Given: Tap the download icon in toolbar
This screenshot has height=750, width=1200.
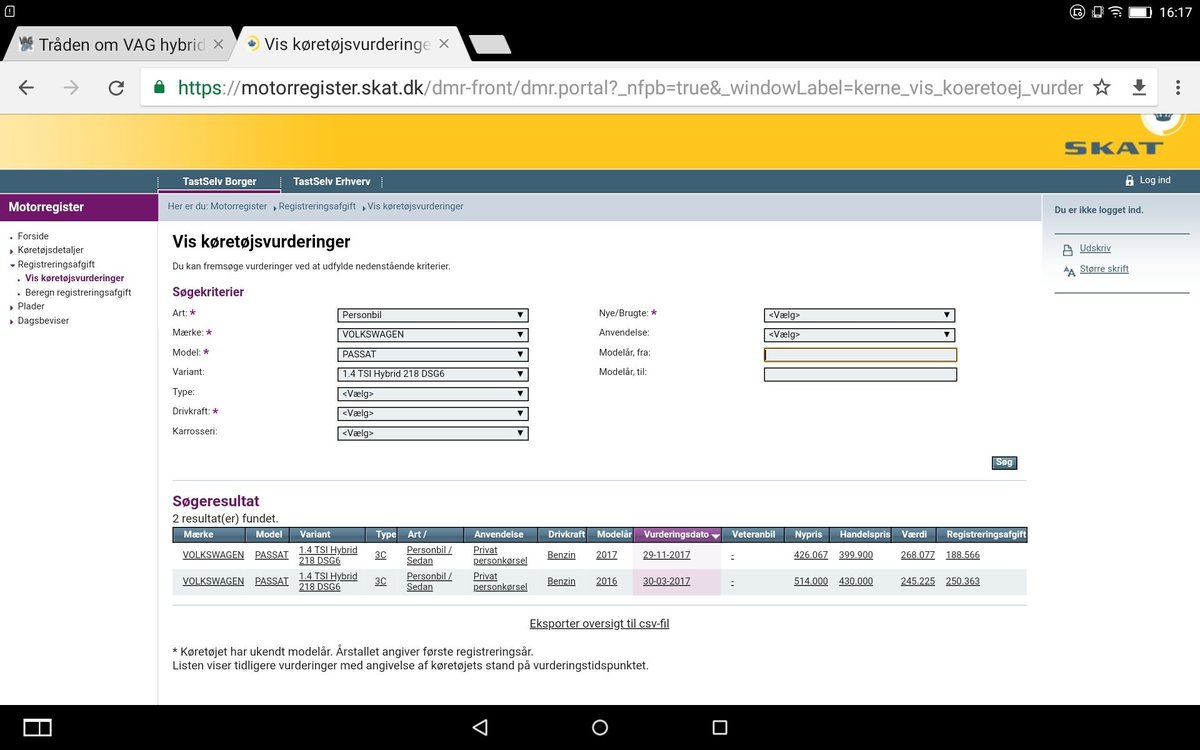Looking at the screenshot, I should (x=1139, y=88).
